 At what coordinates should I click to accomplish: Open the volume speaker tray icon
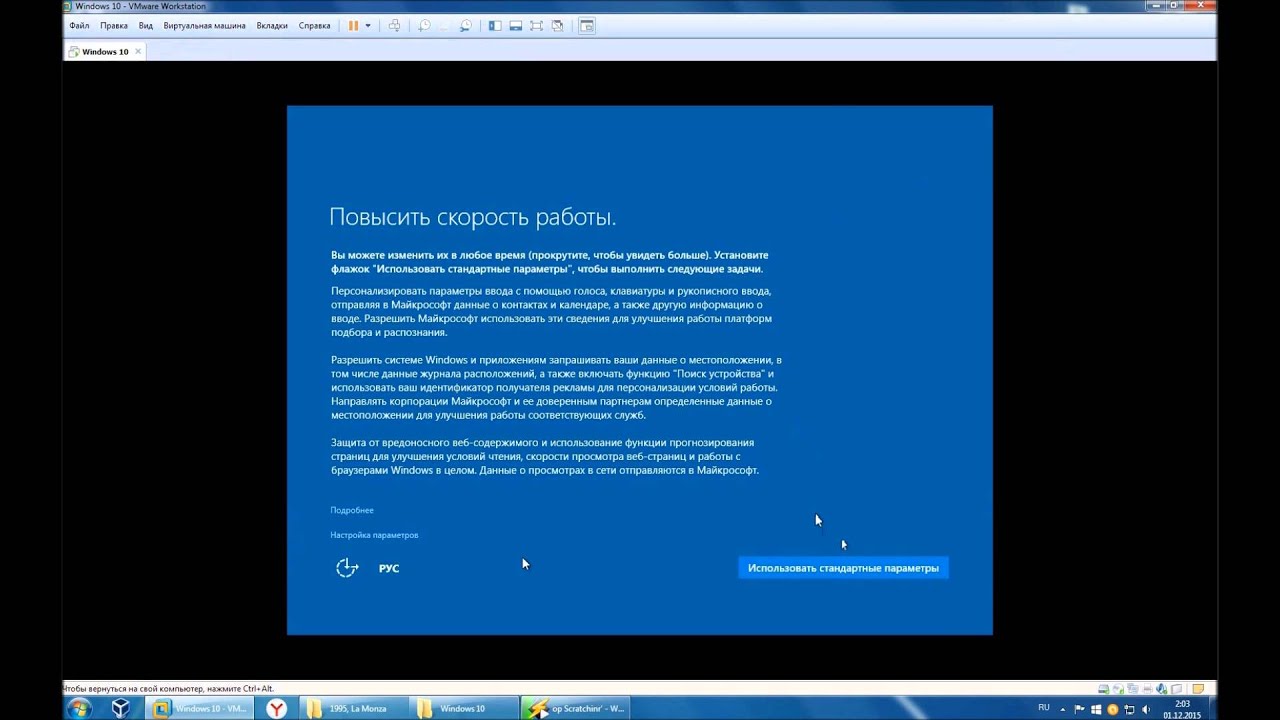pyautogui.click(x=1145, y=709)
